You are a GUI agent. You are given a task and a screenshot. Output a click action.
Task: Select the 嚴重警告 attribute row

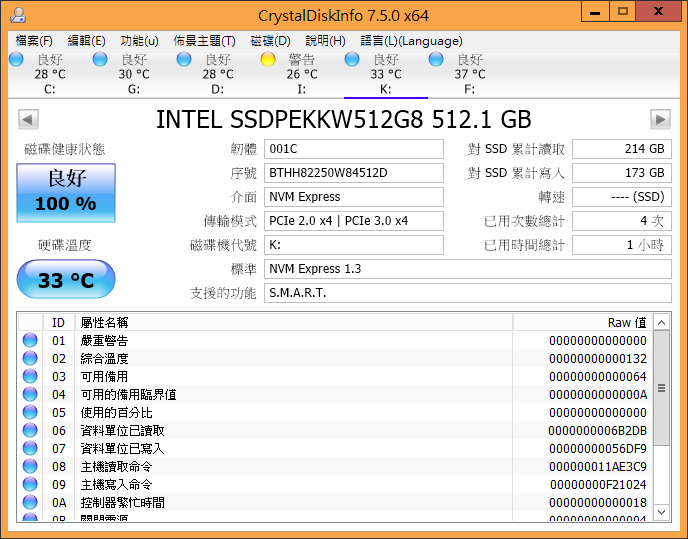[x=335, y=341]
